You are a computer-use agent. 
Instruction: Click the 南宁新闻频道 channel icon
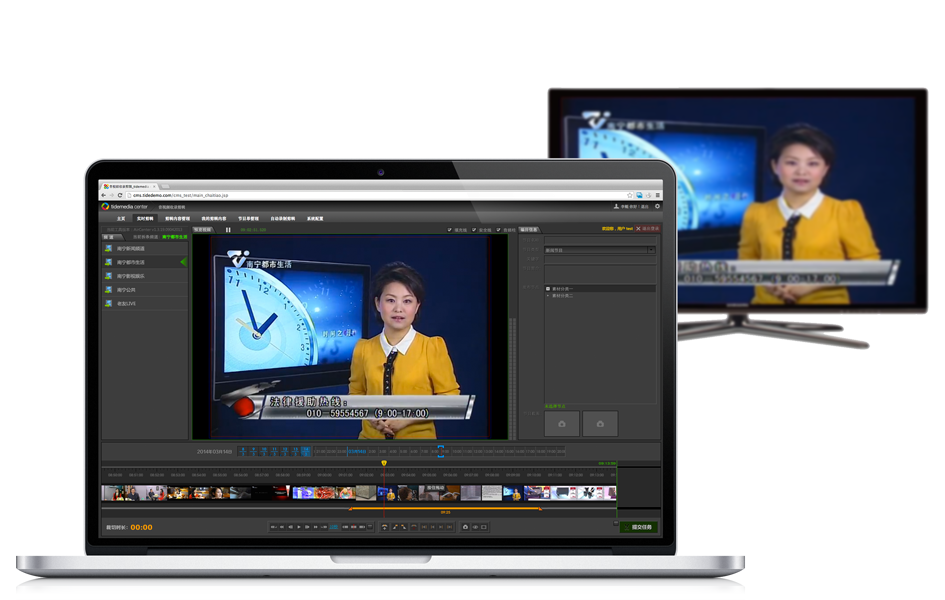click(108, 248)
